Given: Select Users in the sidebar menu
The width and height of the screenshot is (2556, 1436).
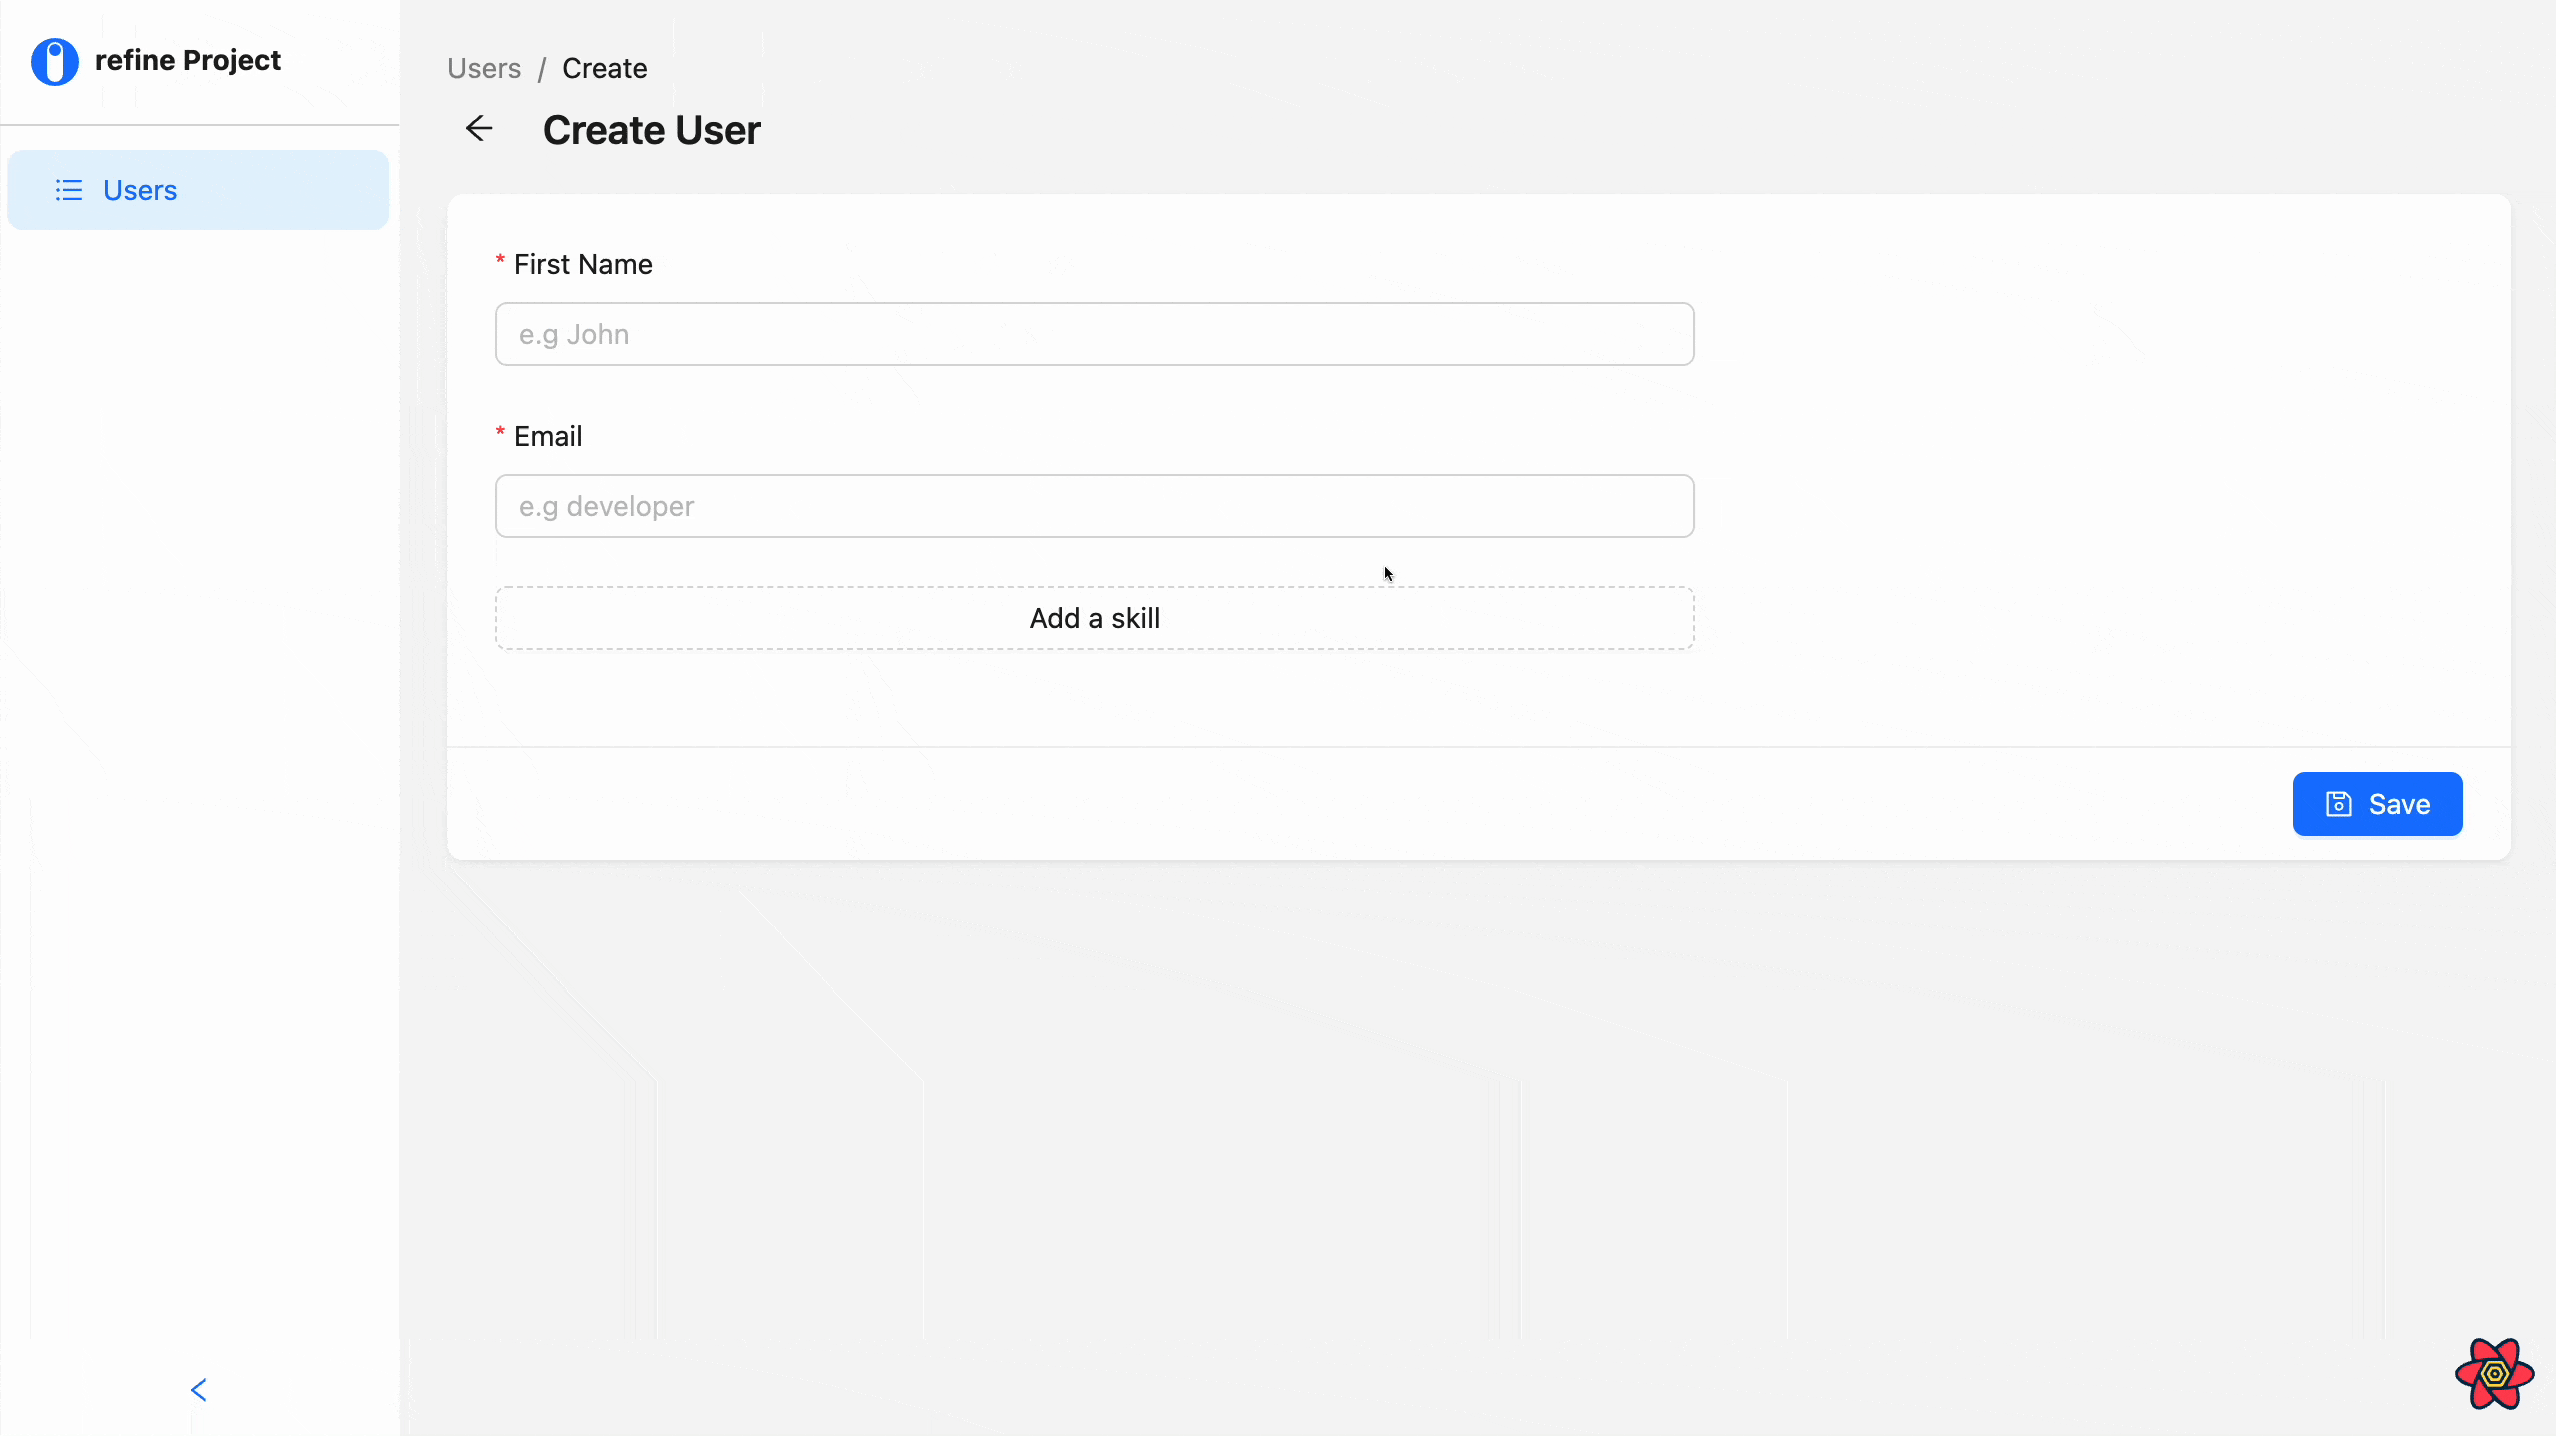Looking at the screenshot, I should 198,190.
